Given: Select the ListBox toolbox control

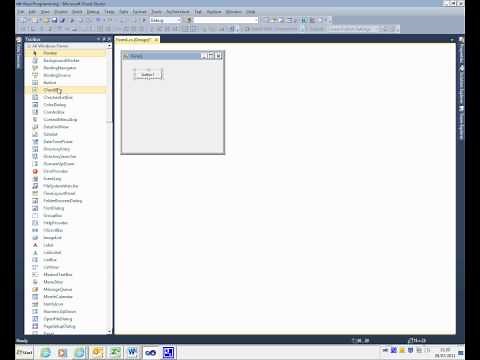Looking at the screenshot, I should pyautogui.click(x=66, y=260).
